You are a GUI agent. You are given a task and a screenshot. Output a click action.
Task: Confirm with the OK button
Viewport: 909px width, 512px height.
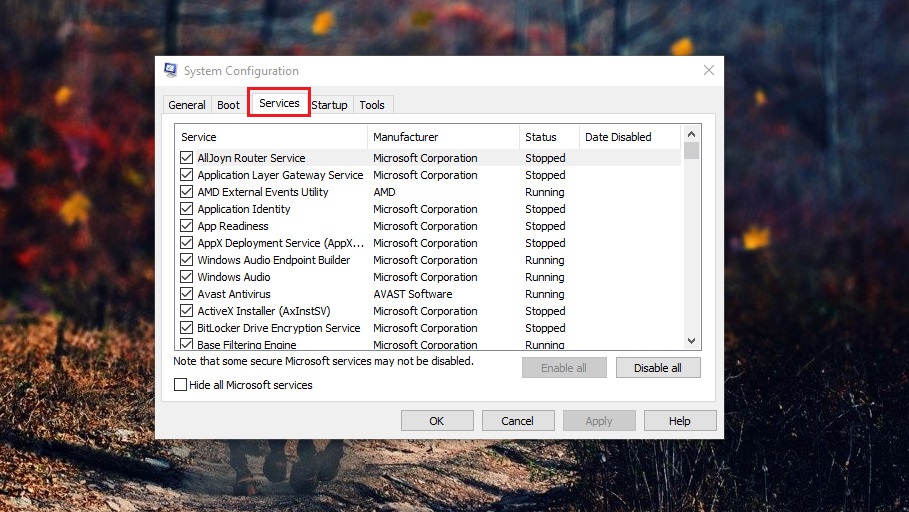[437, 421]
